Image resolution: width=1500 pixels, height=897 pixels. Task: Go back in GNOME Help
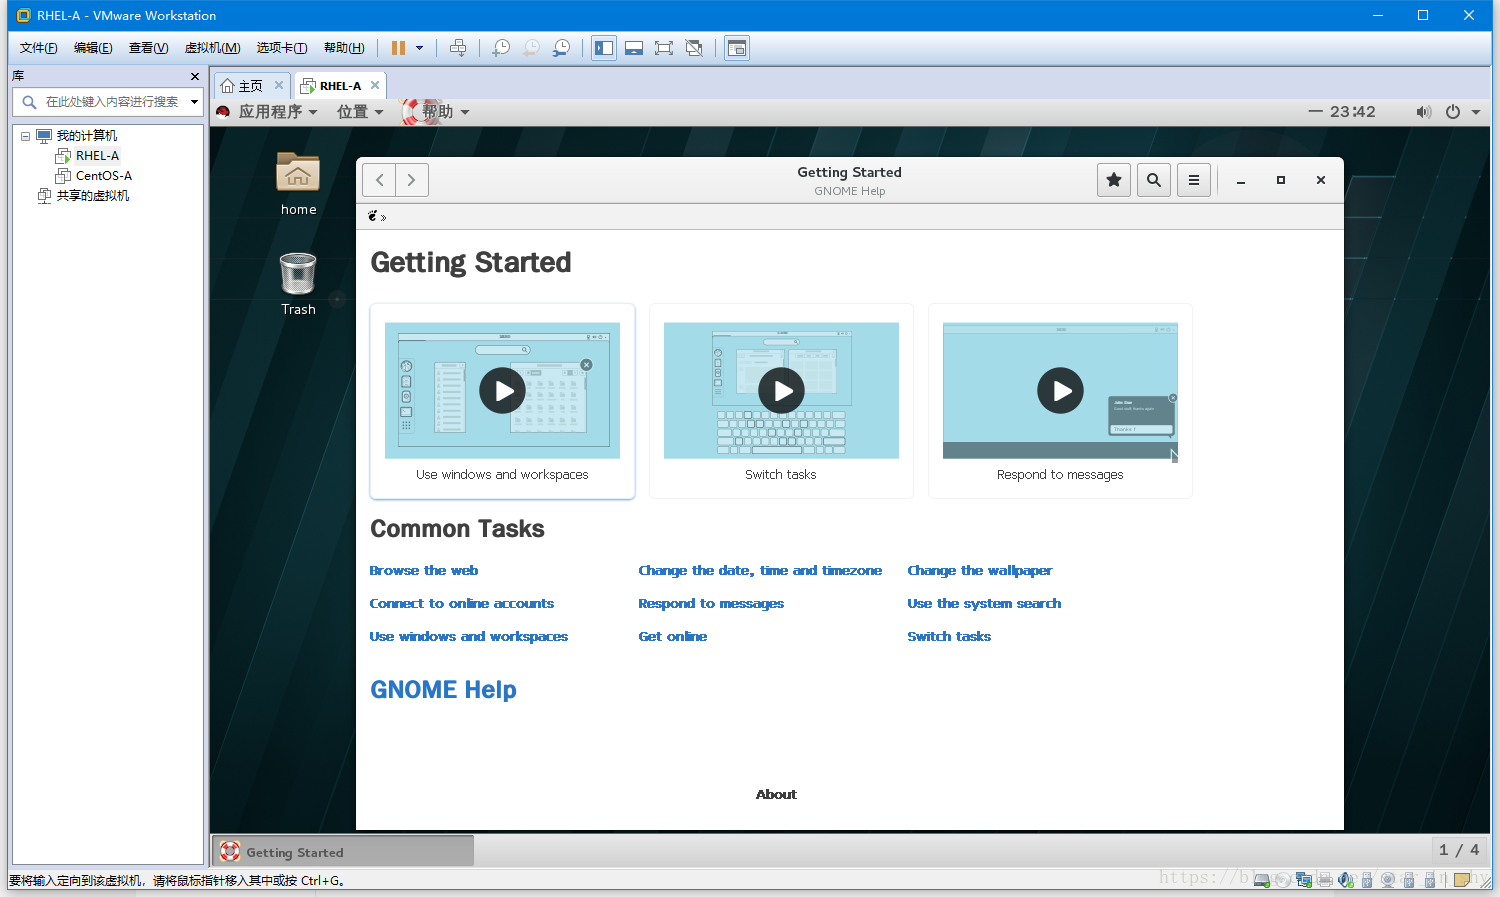click(379, 180)
